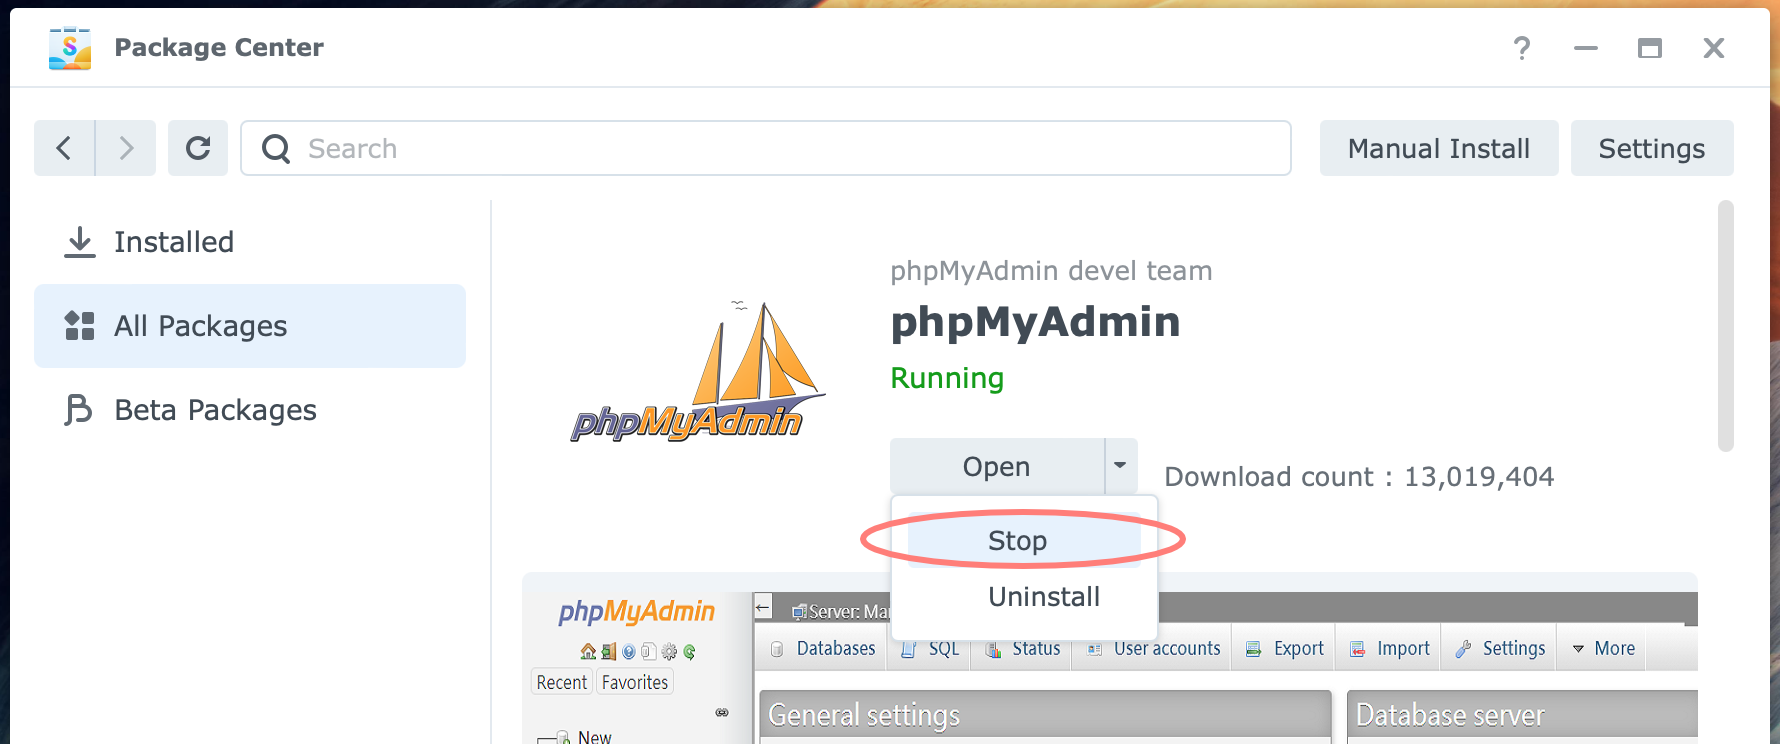
Task: Click the phpMyAdmin package title
Action: pyautogui.click(x=1035, y=322)
